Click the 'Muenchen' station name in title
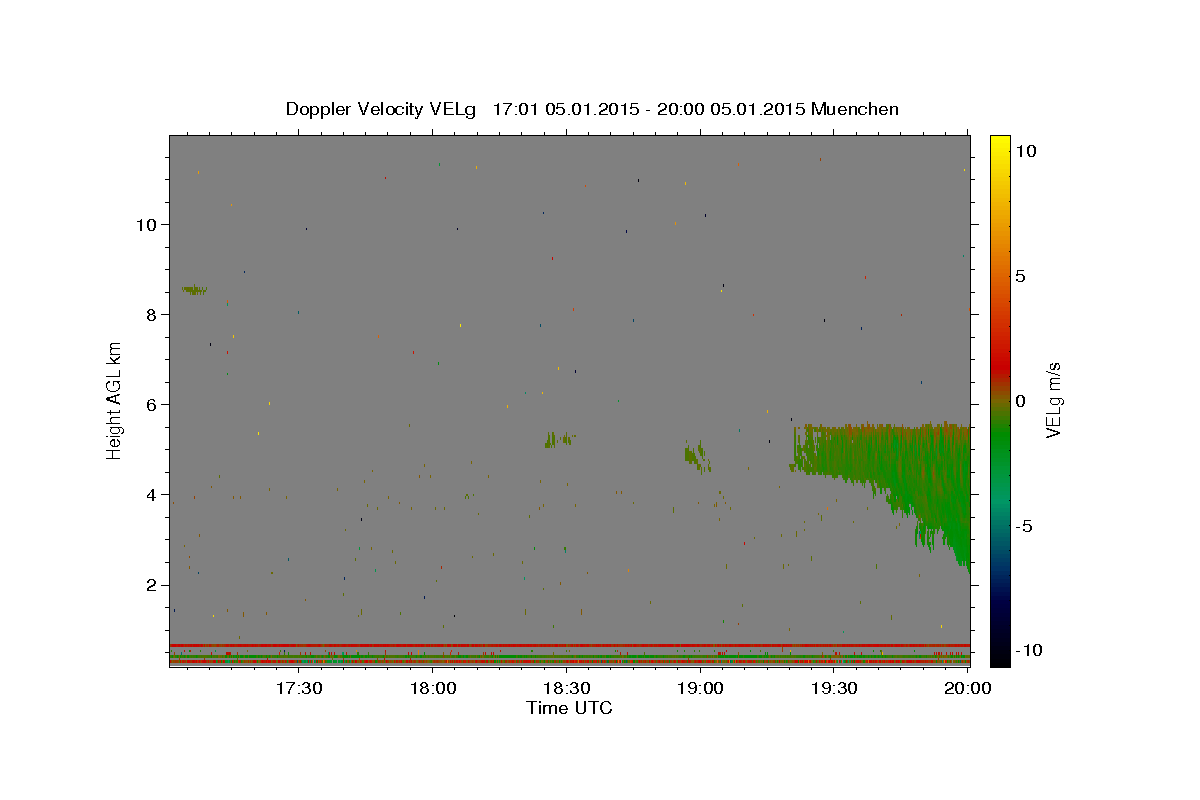1200x800 pixels. 855,109
